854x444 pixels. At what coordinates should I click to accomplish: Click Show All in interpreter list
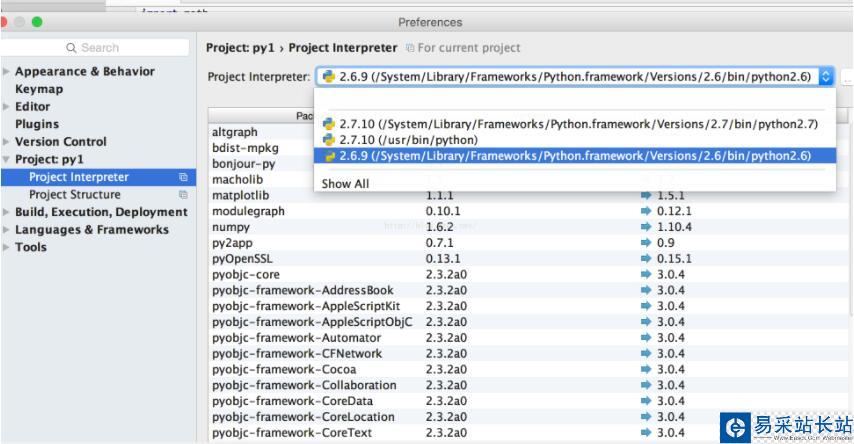345,184
